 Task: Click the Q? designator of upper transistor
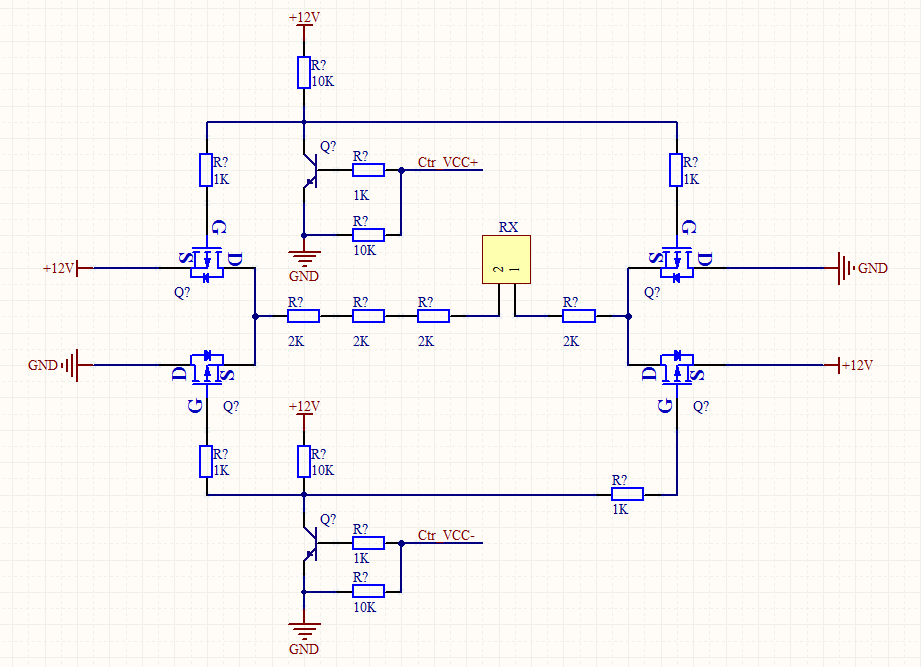pyautogui.click(x=328, y=146)
